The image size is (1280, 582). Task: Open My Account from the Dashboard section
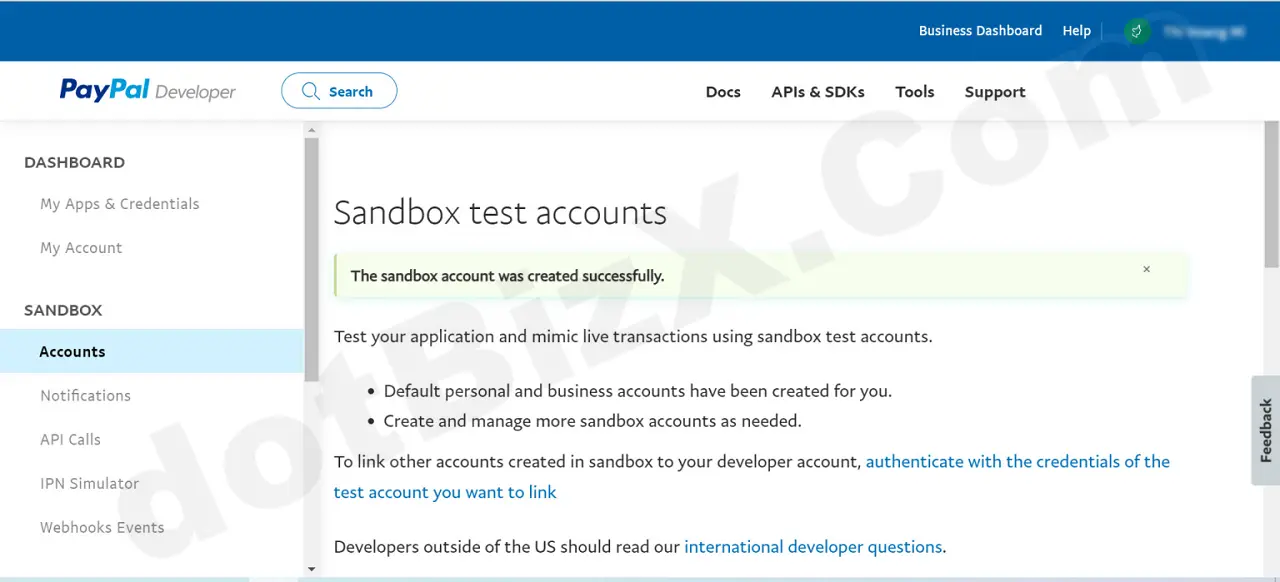click(x=81, y=247)
